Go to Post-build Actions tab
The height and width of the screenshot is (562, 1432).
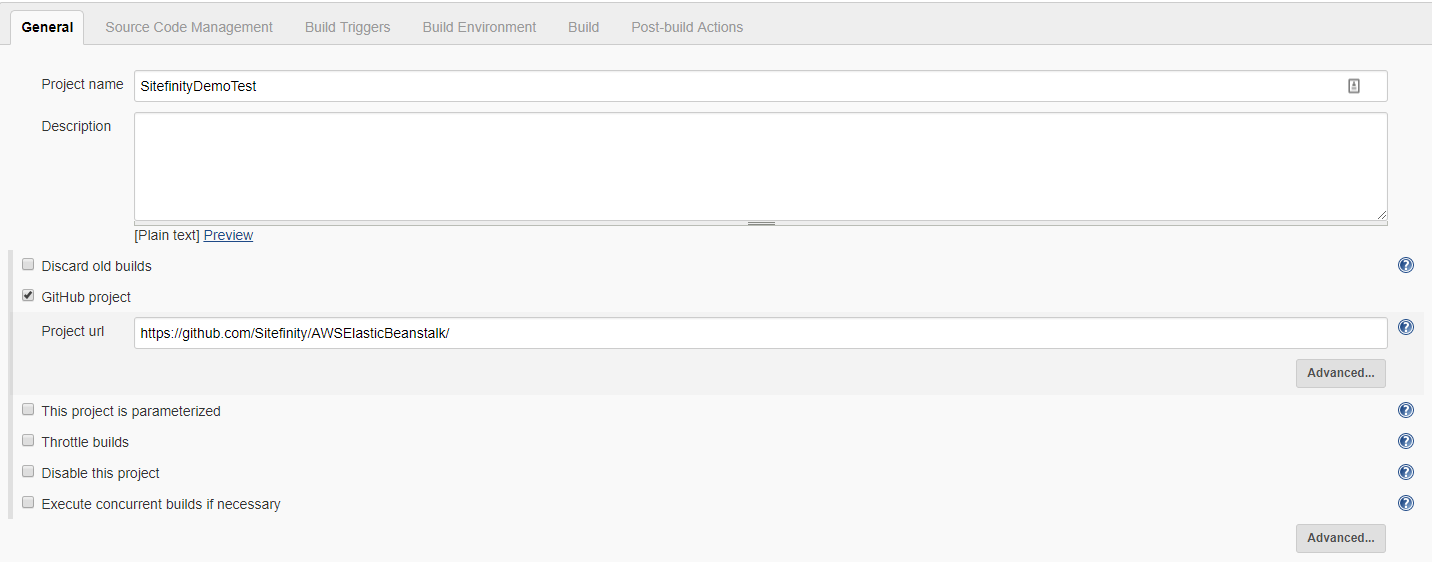[x=687, y=27]
